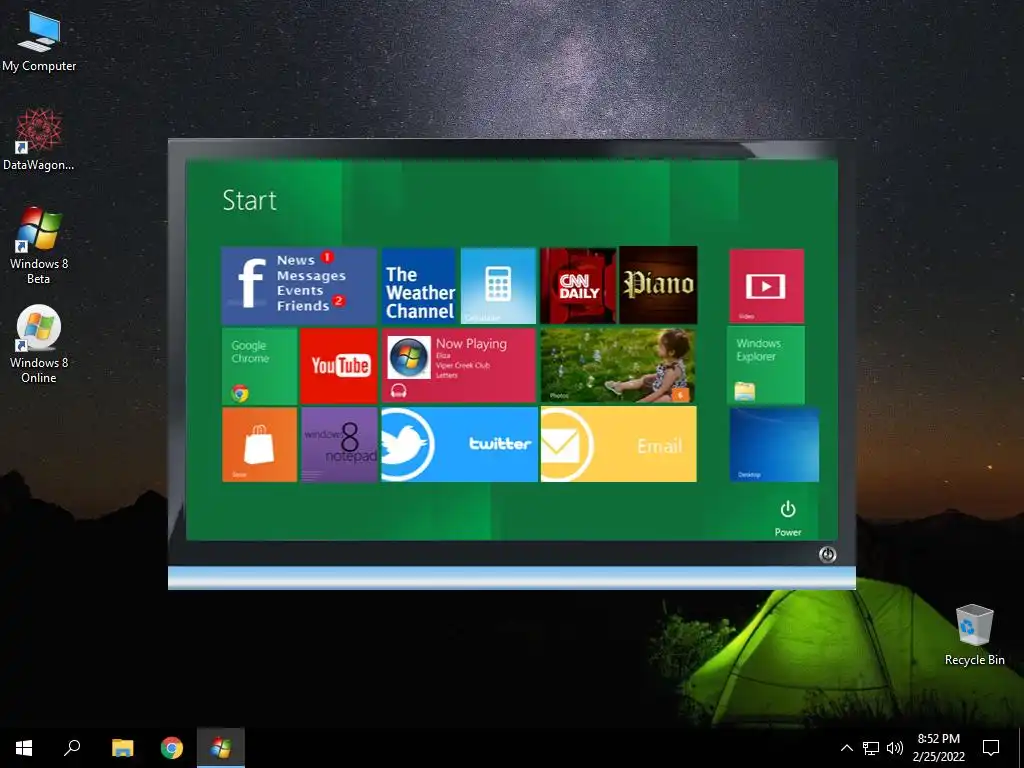The image size is (1024, 768).
Task: Click the active Windows 8 taskbar app
Action: pos(221,748)
